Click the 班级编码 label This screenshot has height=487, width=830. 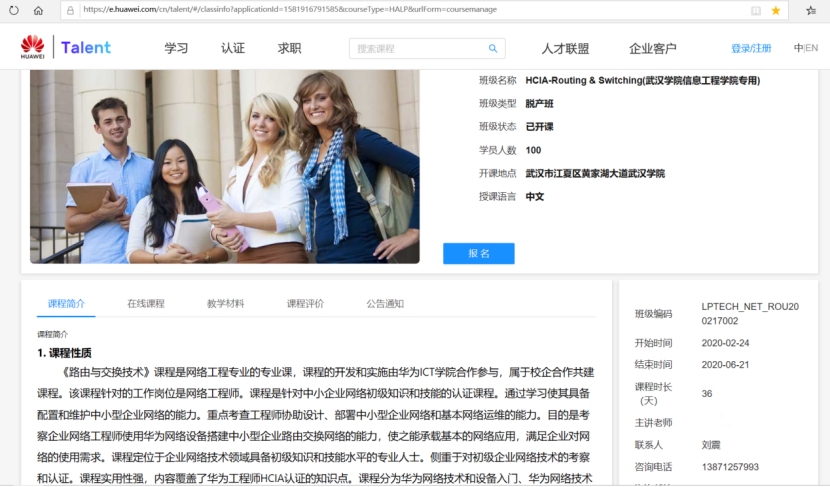click(x=653, y=314)
